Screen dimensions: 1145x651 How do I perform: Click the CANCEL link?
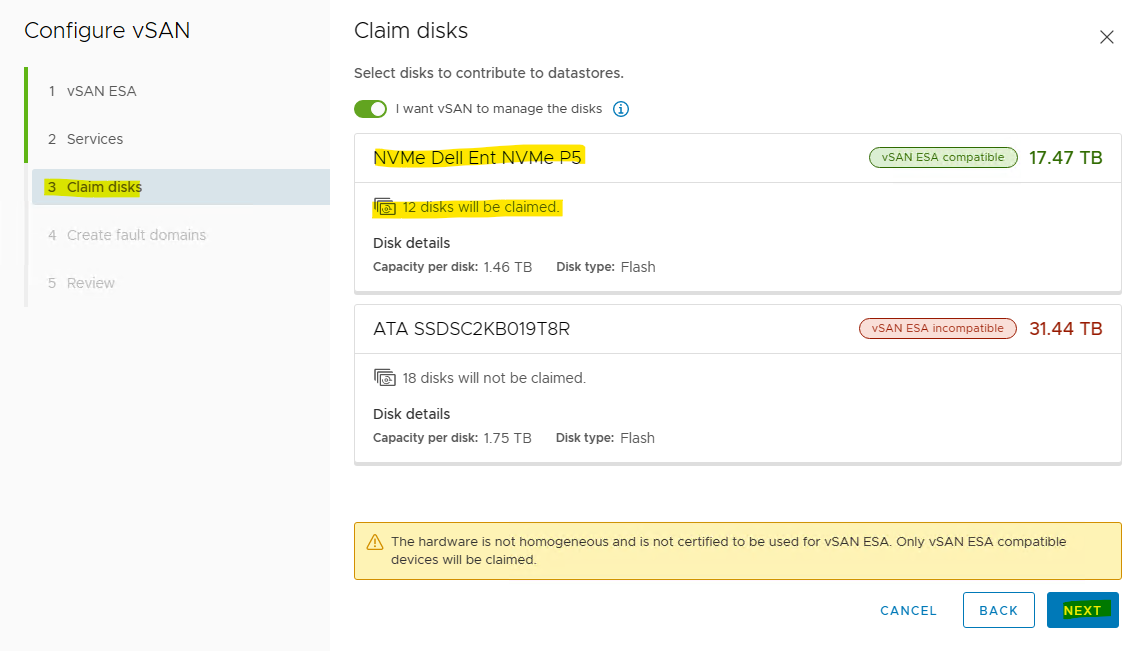908,610
